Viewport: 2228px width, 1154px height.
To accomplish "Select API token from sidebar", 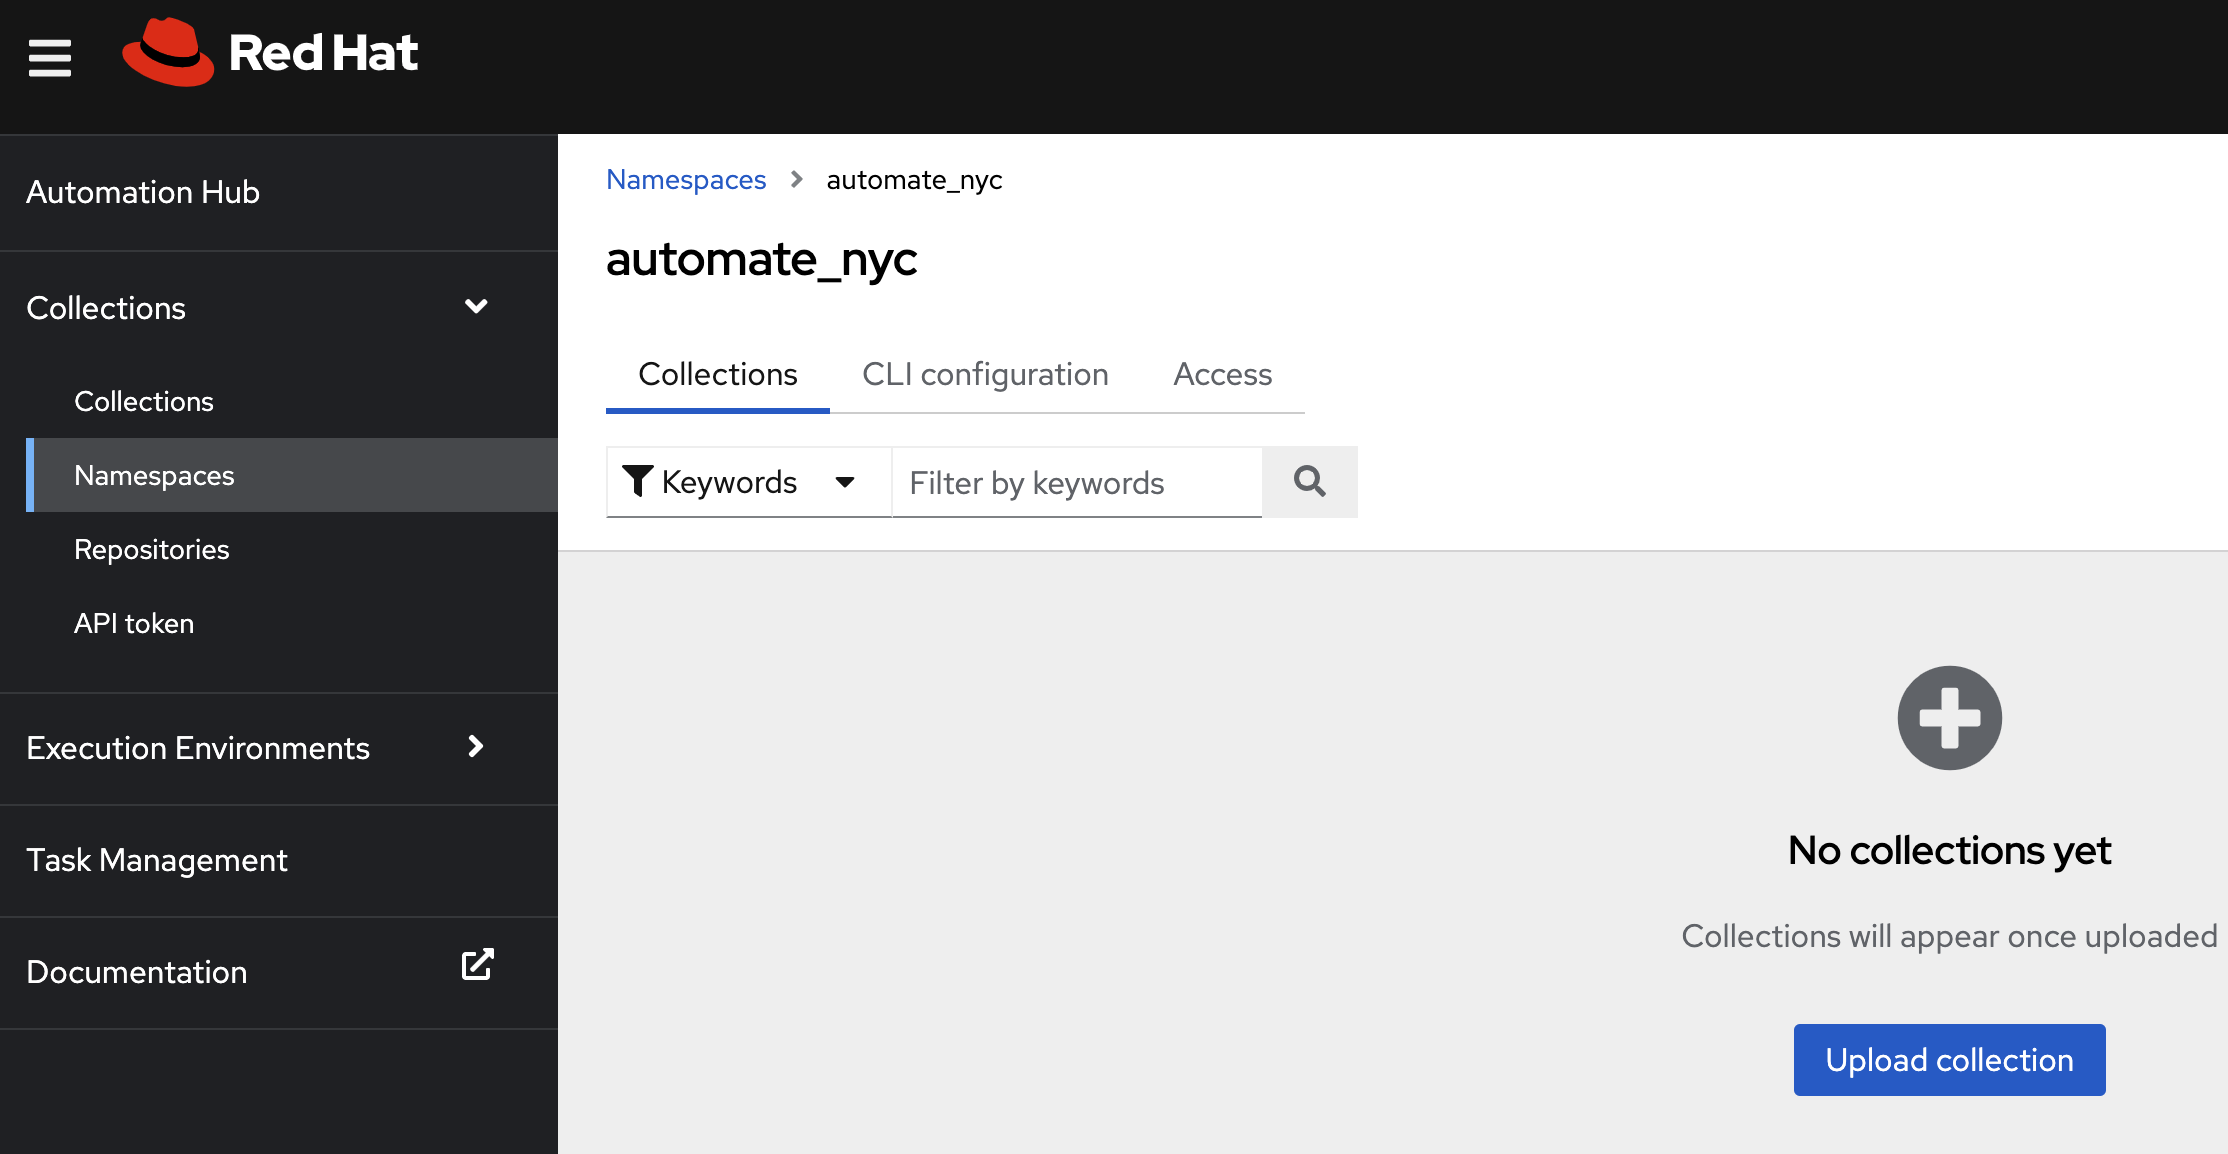I will pos(132,623).
